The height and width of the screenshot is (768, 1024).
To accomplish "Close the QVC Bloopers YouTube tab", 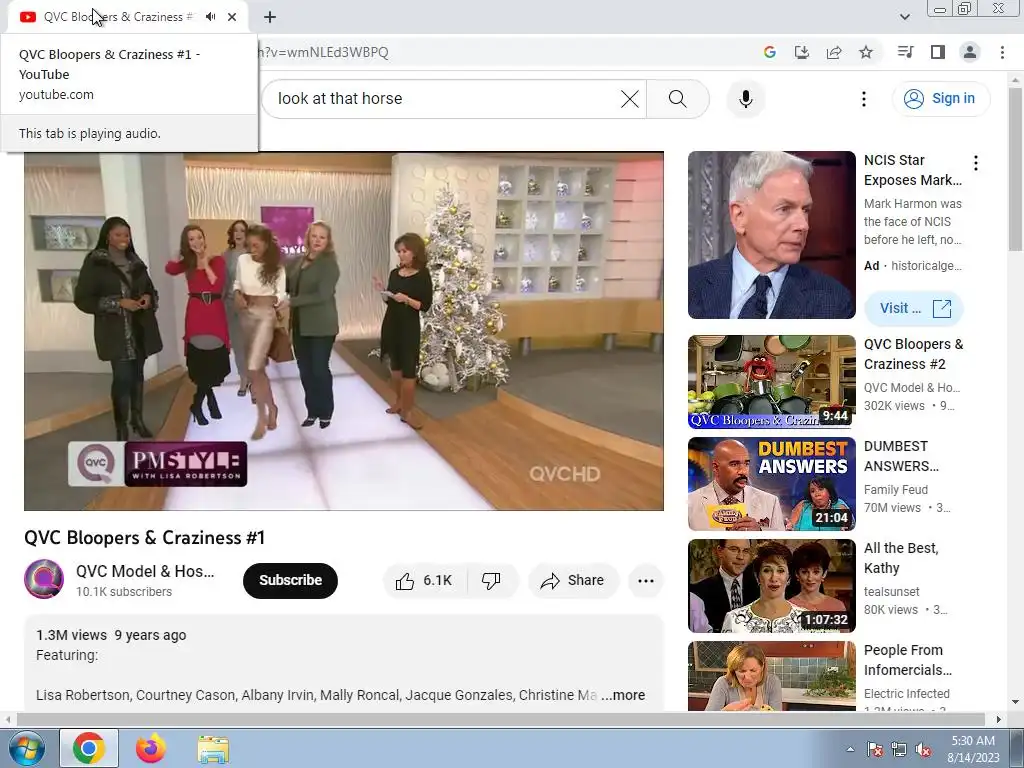I will pos(232,17).
